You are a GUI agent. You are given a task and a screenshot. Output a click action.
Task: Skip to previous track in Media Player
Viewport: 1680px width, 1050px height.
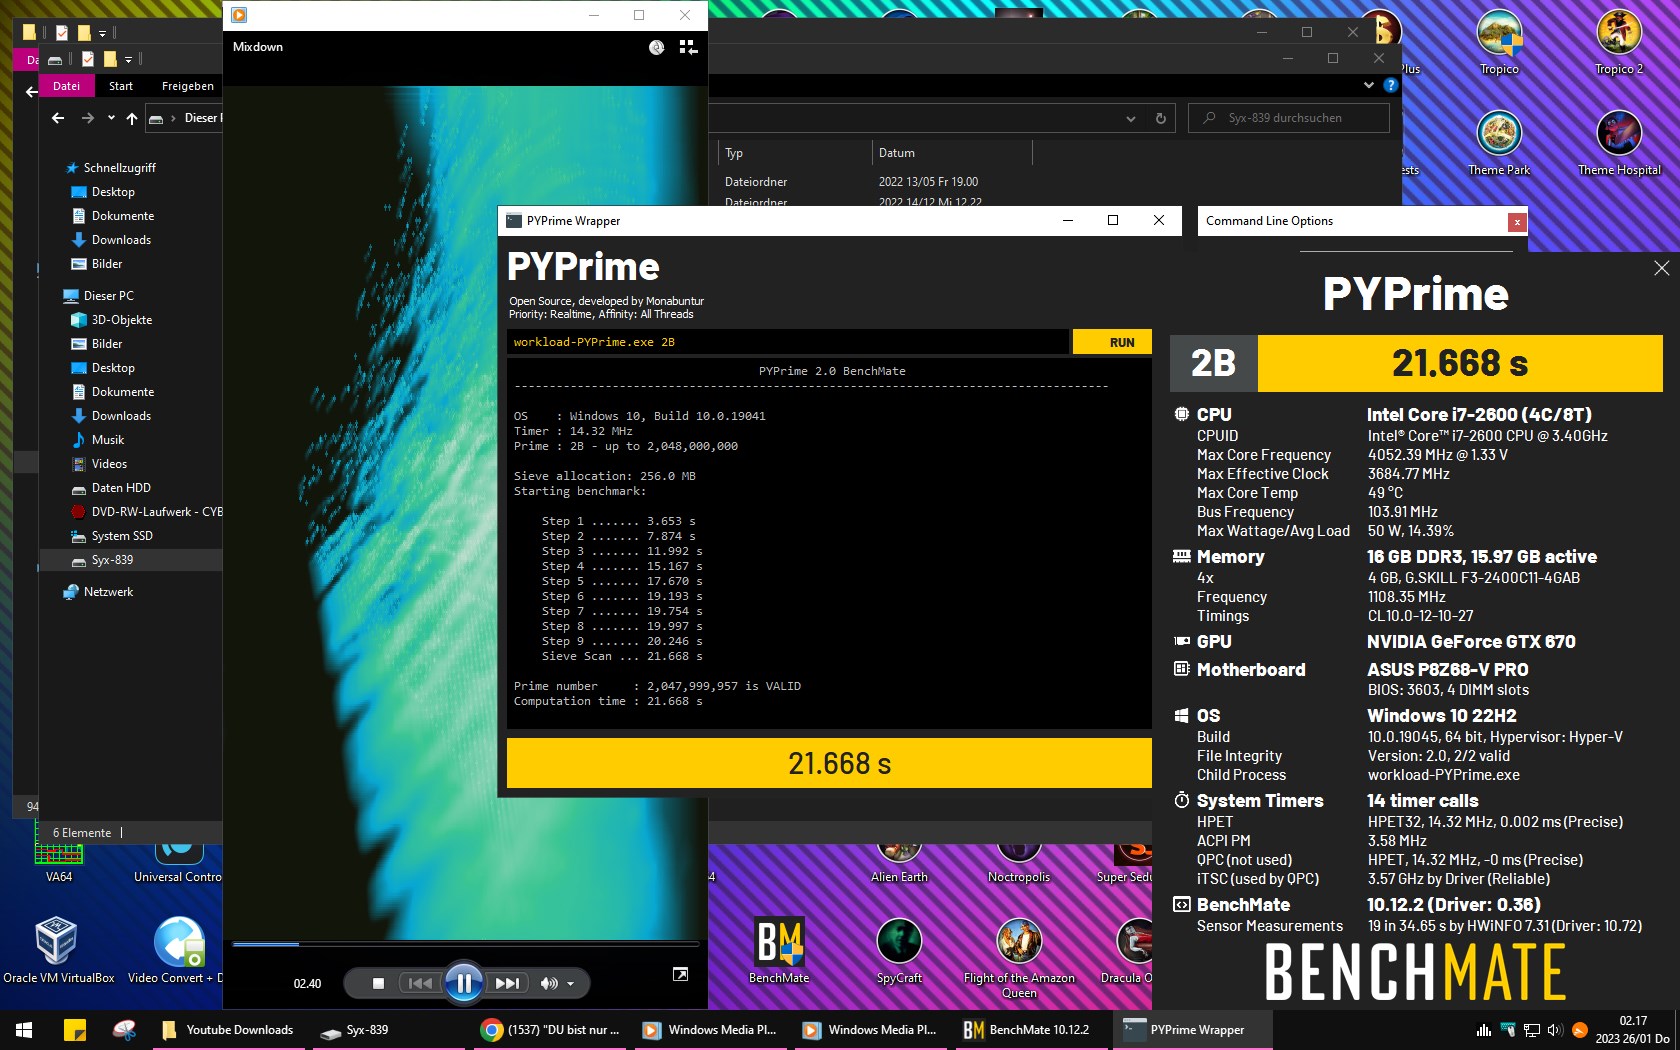tap(421, 983)
